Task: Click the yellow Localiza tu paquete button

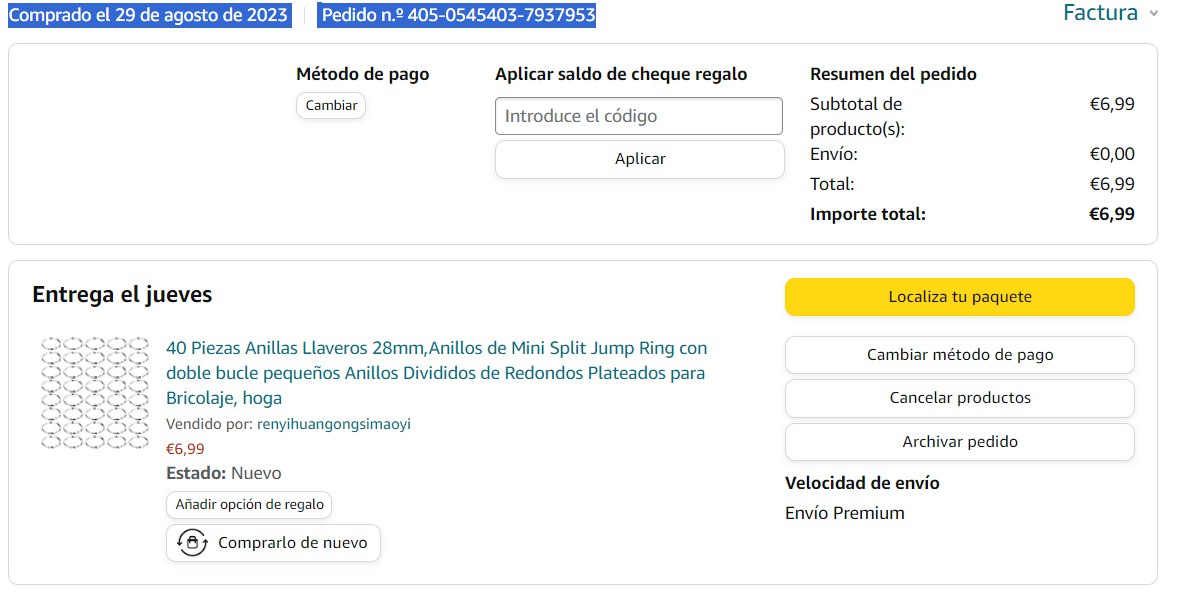Action: click(959, 297)
